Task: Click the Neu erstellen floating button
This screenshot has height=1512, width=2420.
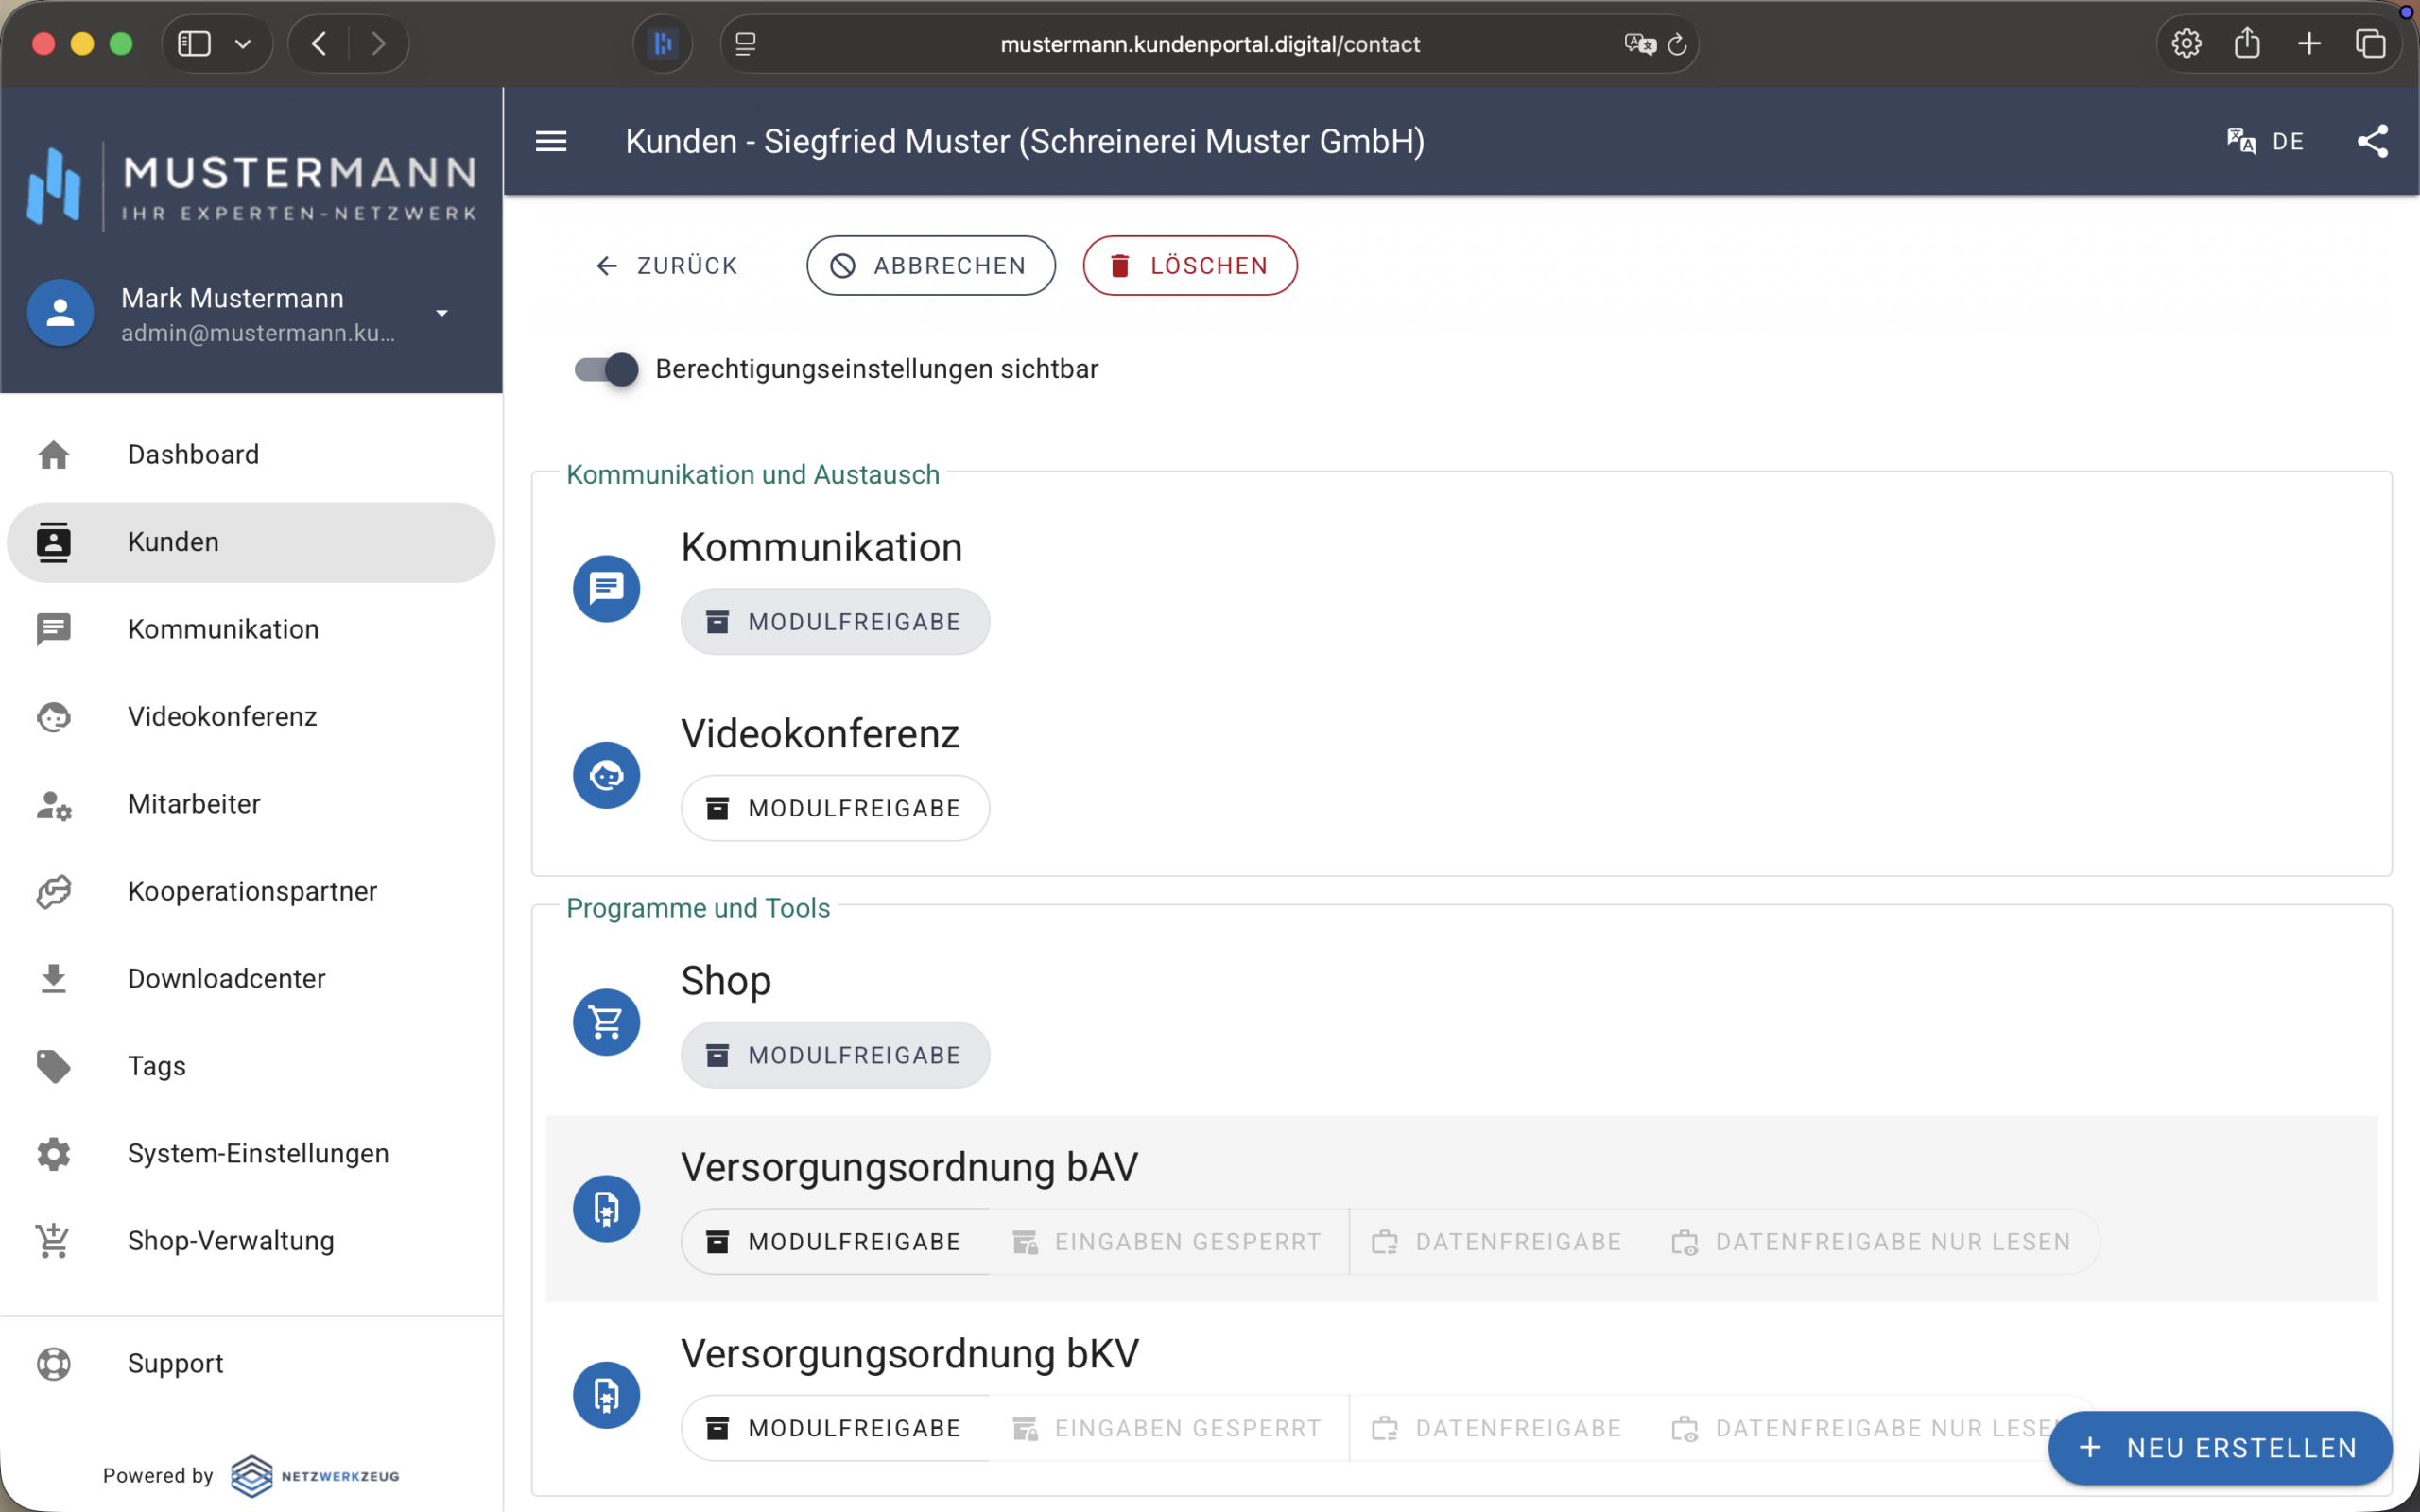Action: pyautogui.click(x=2219, y=1447)
